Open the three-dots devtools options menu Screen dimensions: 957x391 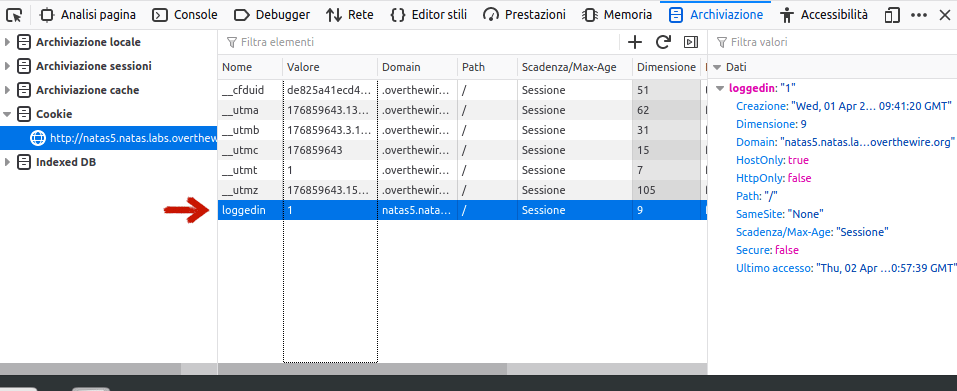tap(919, 15)
